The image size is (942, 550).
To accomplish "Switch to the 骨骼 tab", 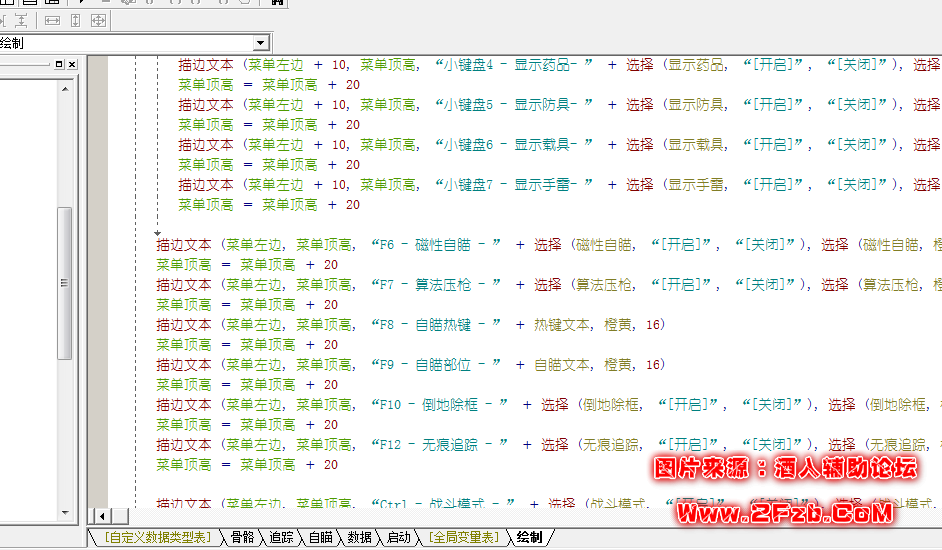I will point(241,538).
